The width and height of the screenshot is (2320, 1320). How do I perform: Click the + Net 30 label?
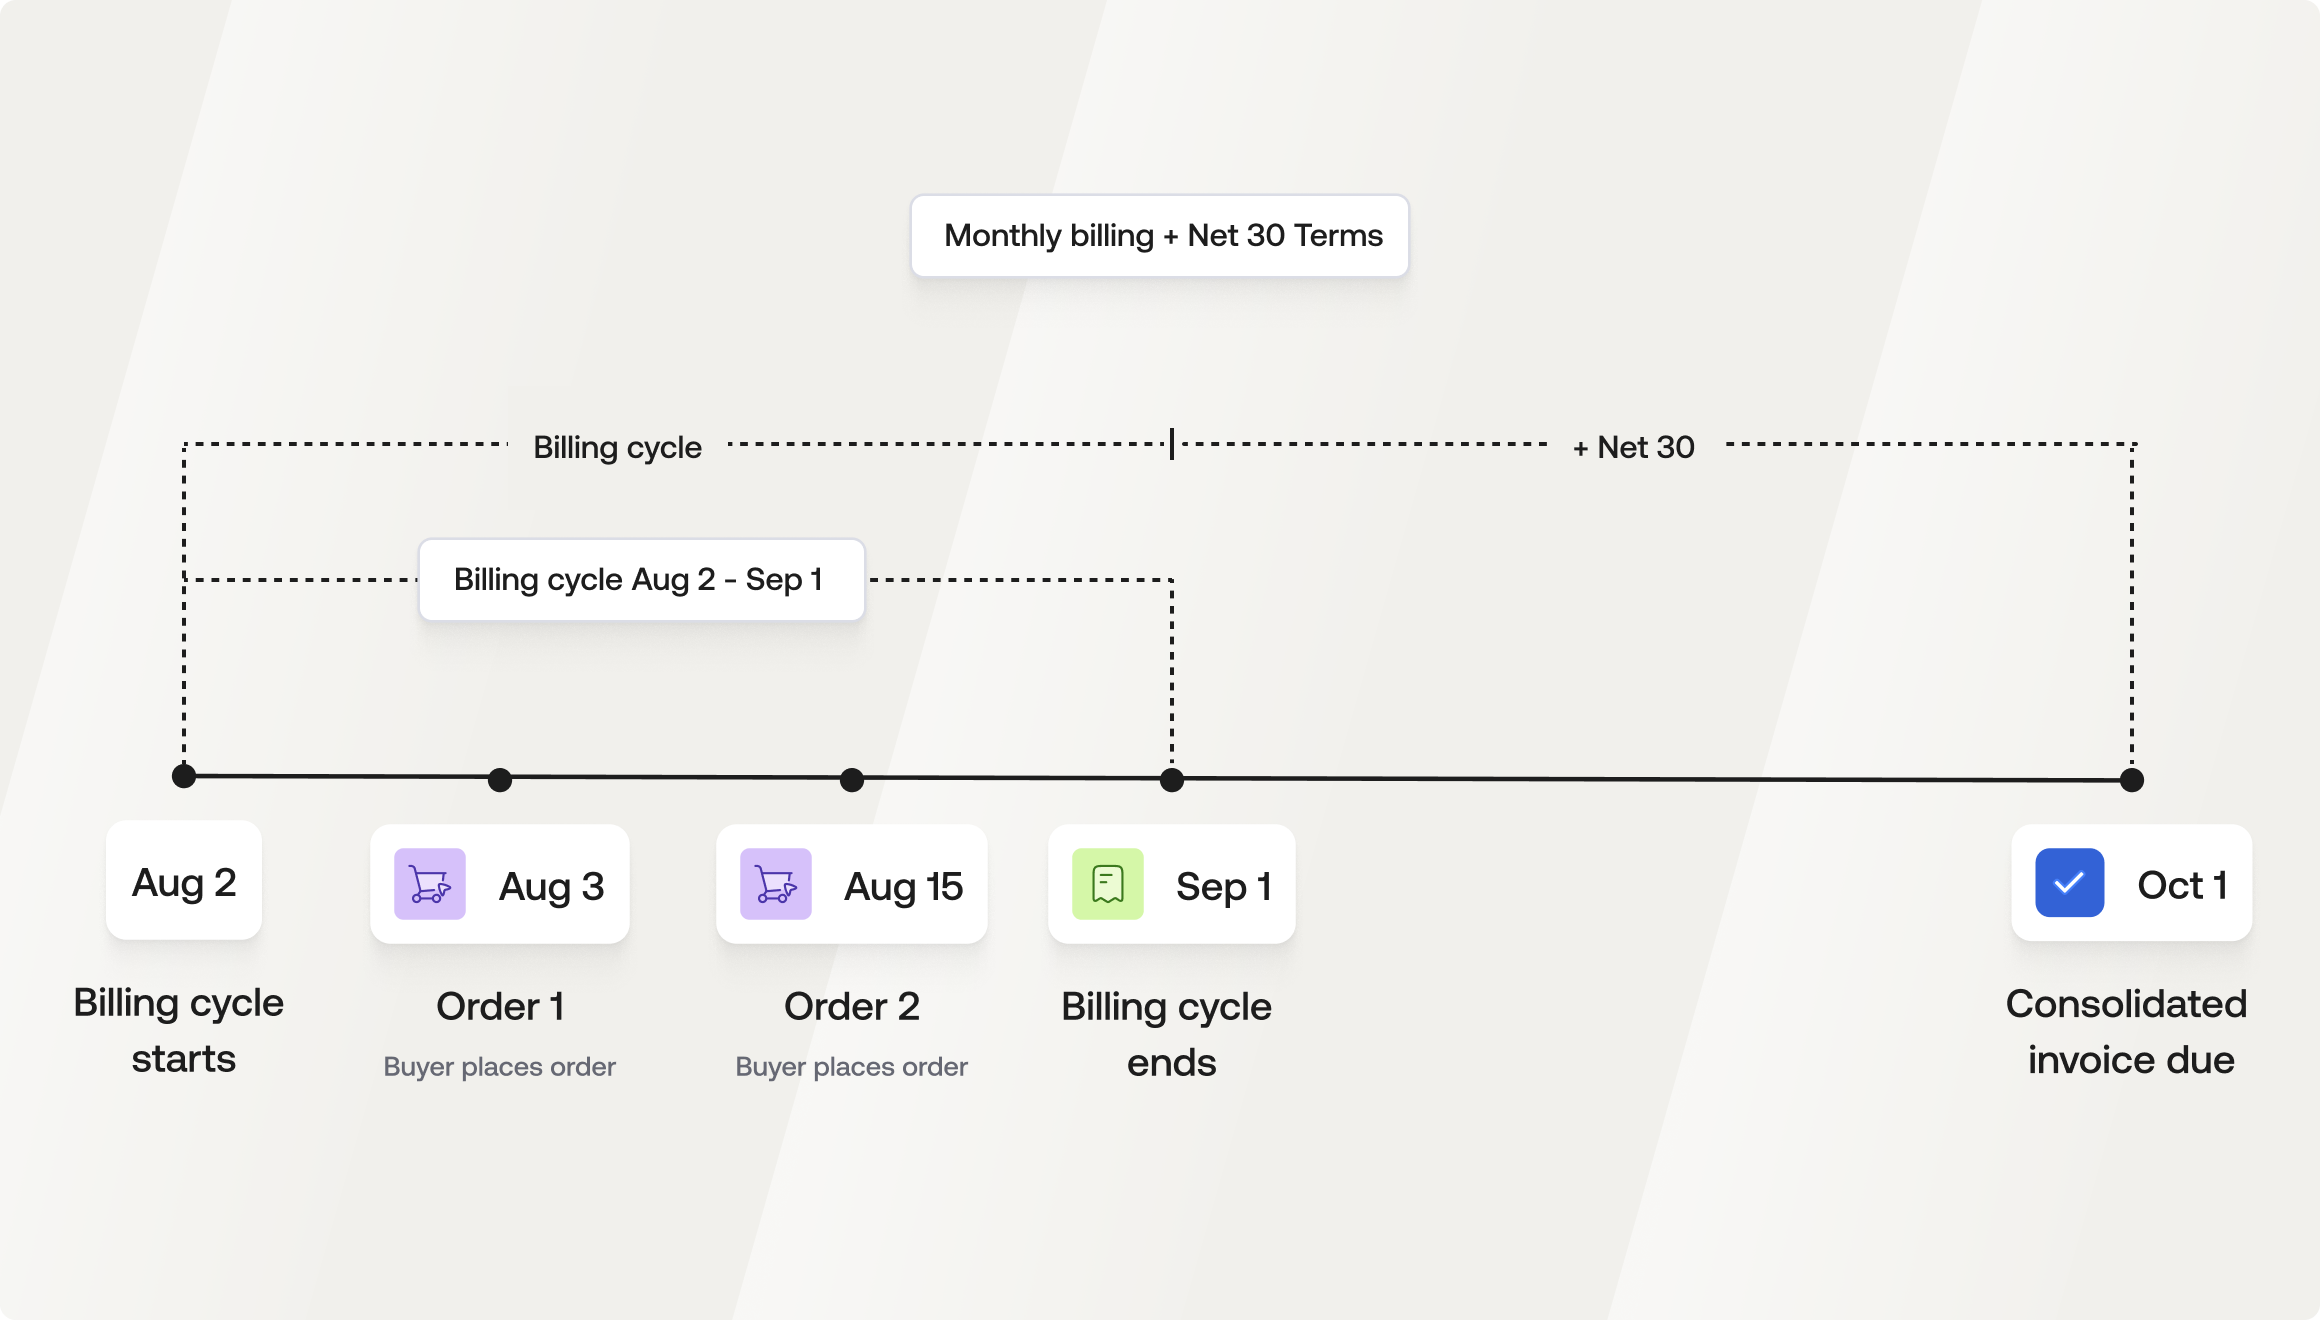[x=1634, y=447]
